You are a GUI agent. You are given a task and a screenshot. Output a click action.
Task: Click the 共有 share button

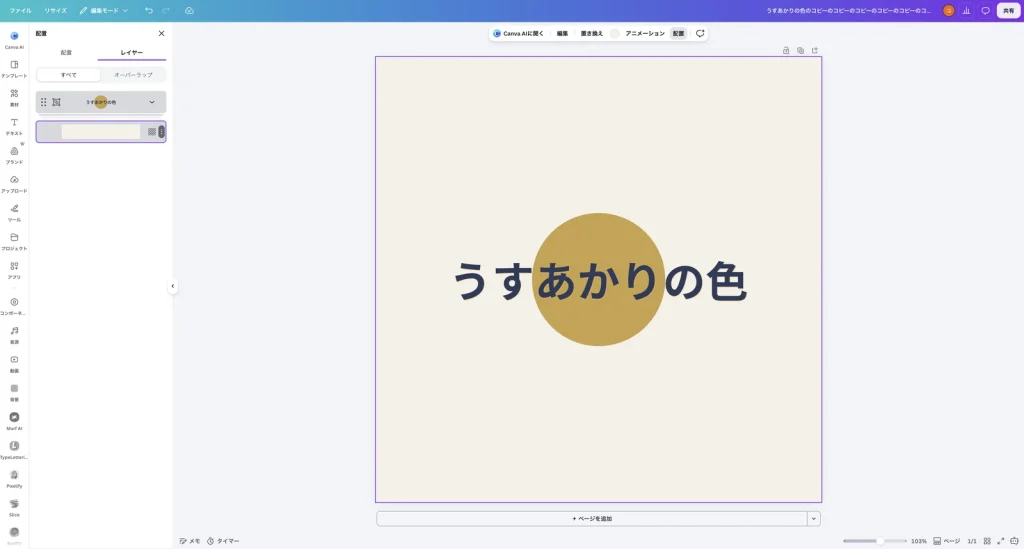coord(1008,10)
